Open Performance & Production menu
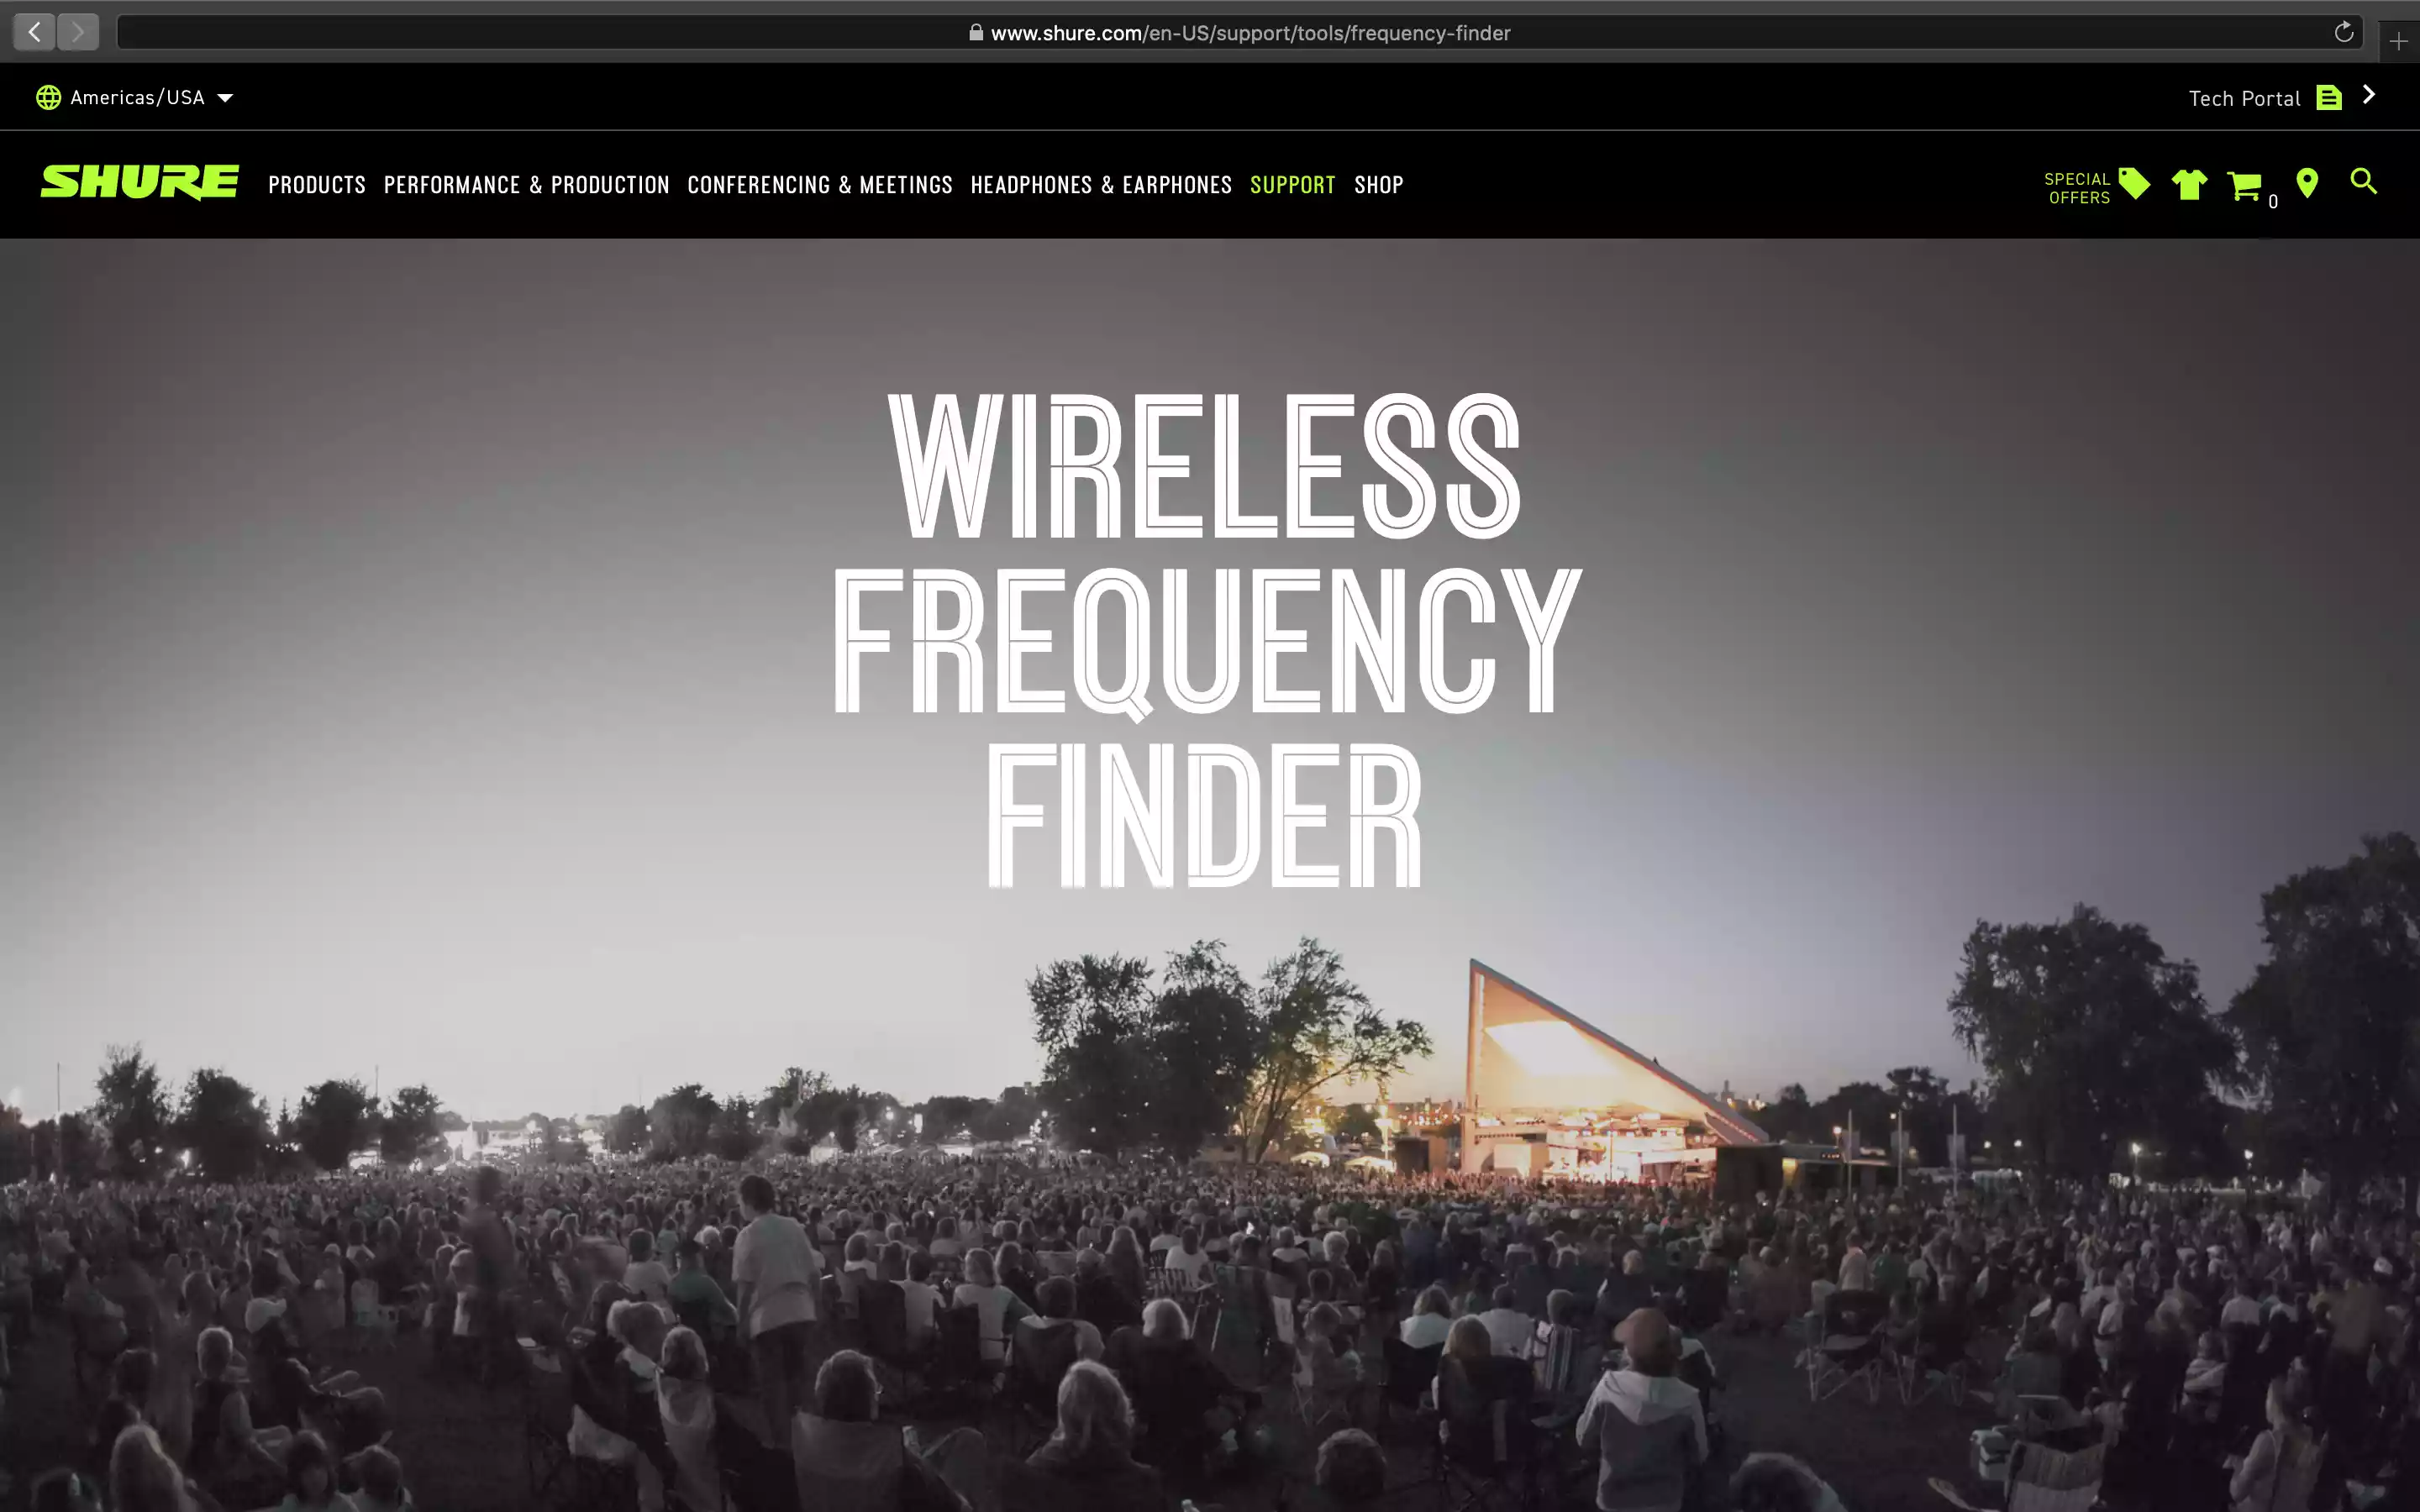 [x=526, y=185]
